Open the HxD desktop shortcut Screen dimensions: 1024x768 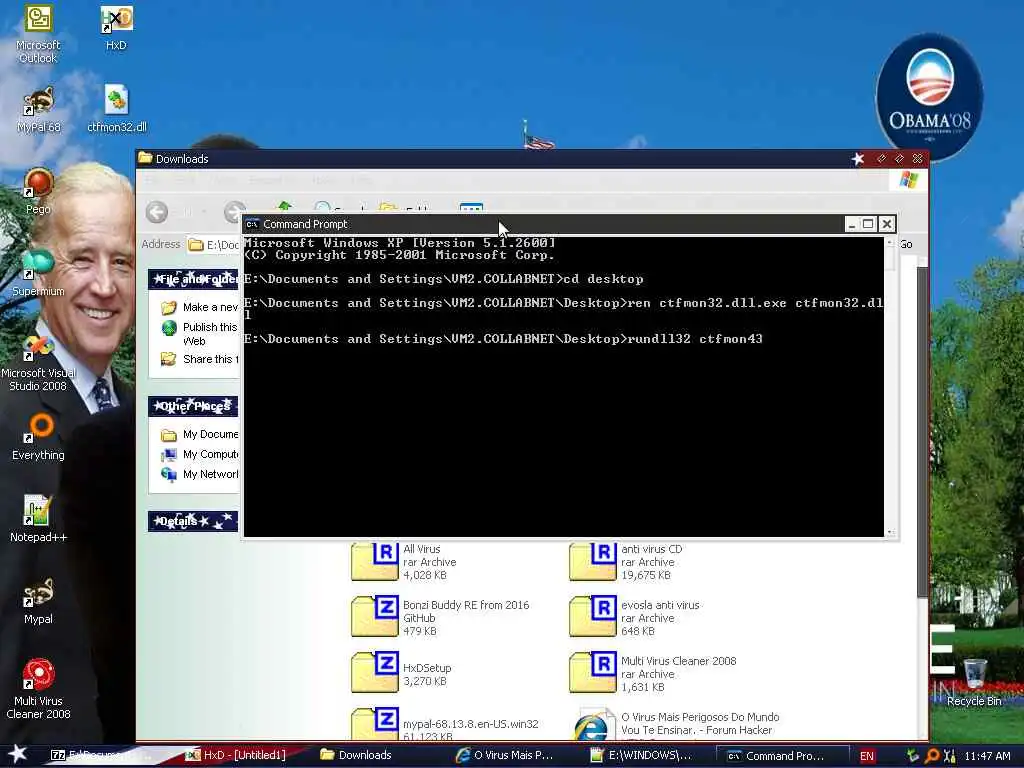coord(116,29)
